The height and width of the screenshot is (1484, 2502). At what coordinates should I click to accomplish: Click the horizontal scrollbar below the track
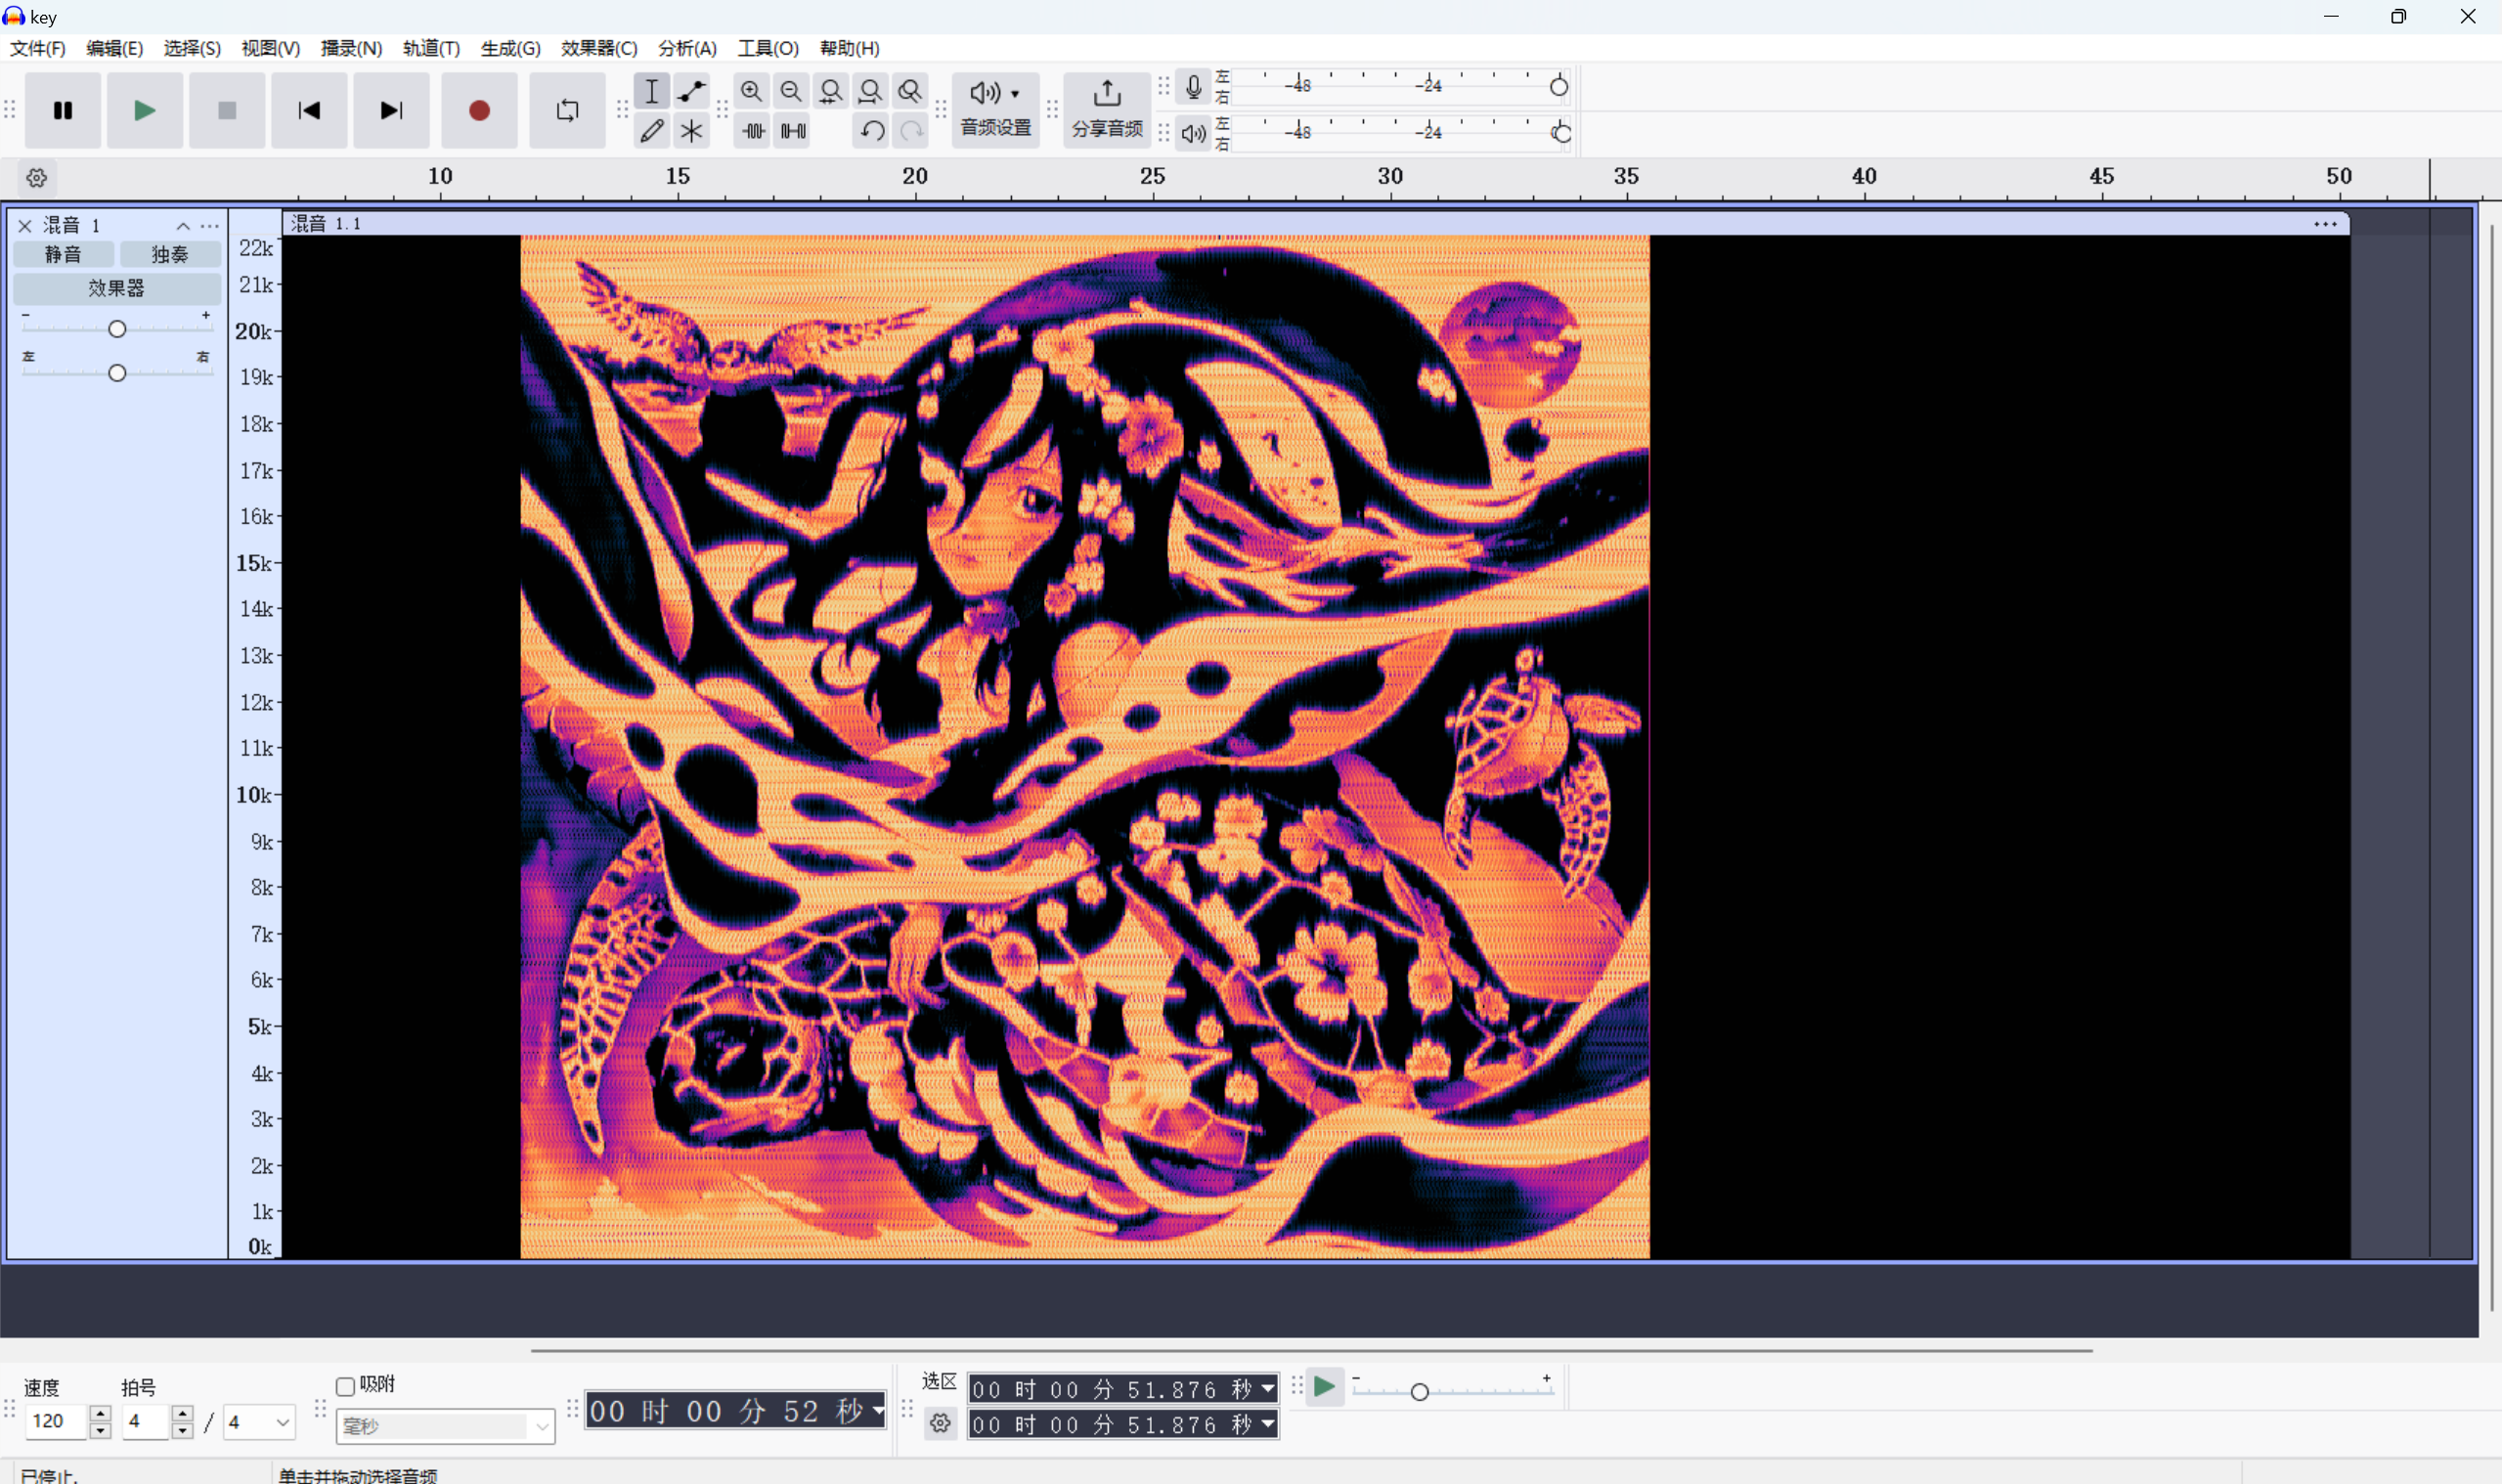tap(1311, 1350)
